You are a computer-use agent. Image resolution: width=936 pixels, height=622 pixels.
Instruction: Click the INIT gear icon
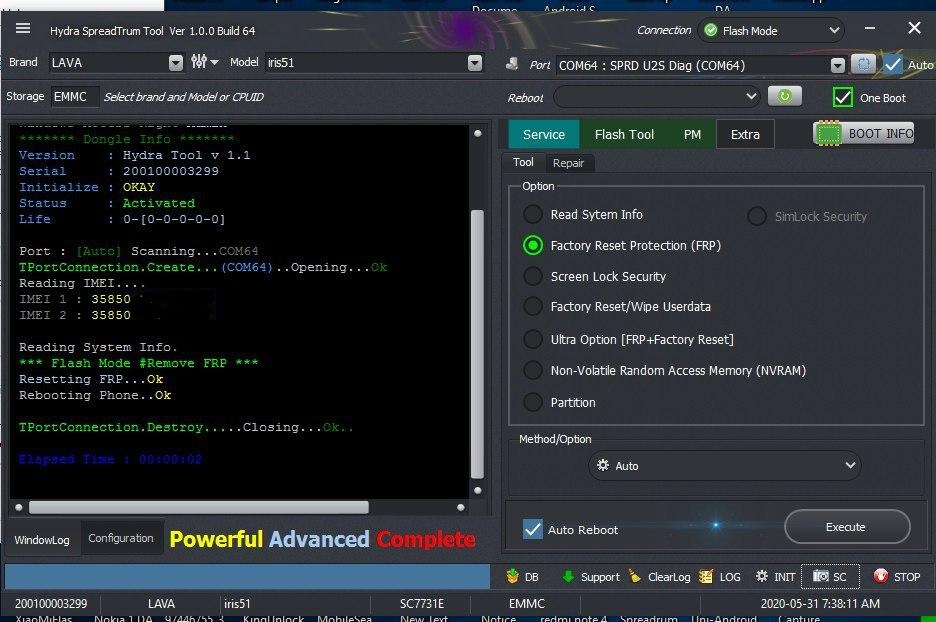(x=762, y=576)
